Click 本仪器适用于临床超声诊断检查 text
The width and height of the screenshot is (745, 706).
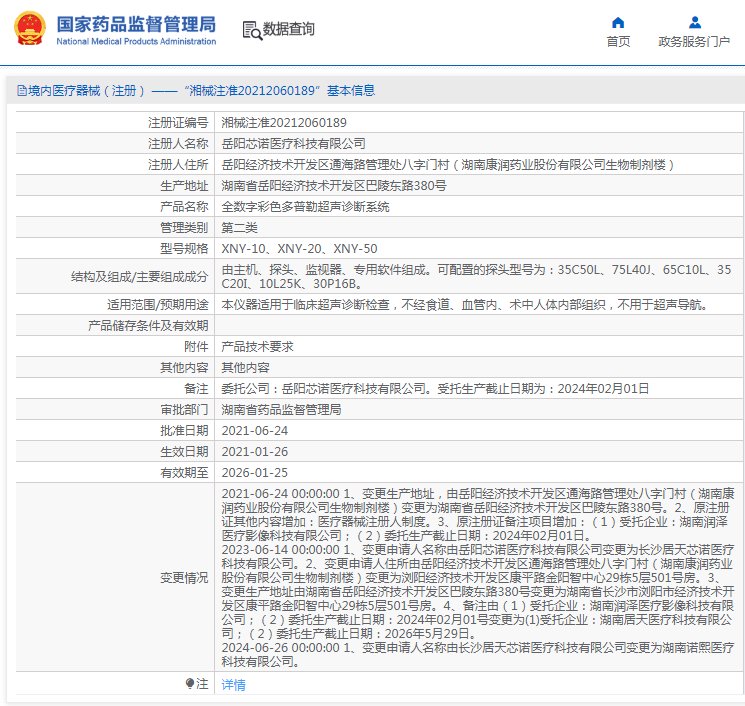pos(464,304)
